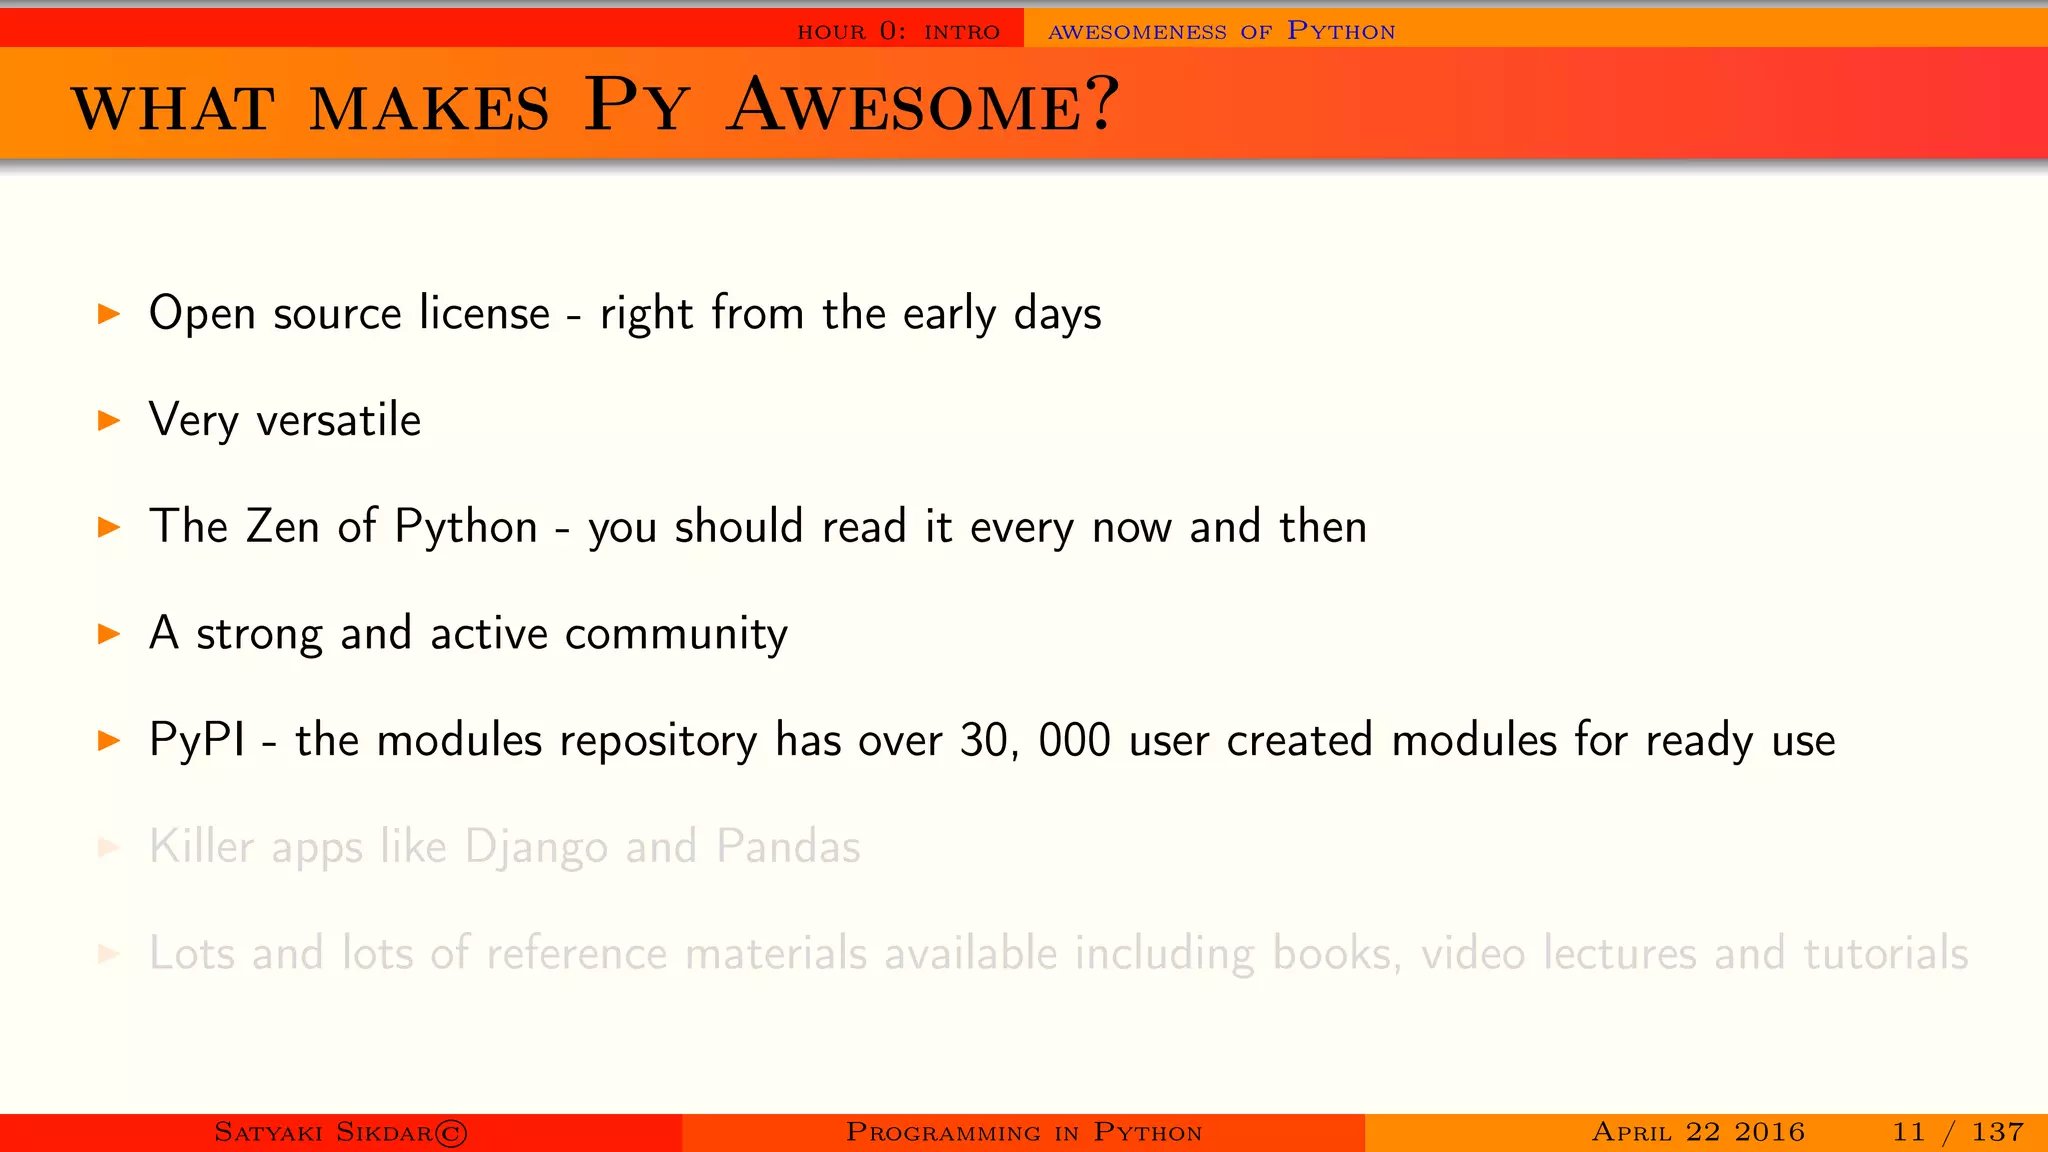The height and width of the screenshot is (1152, 2048).
Task: Click the bullet triangle beside 'A strong and active'
Action: (x=109, y=634)
